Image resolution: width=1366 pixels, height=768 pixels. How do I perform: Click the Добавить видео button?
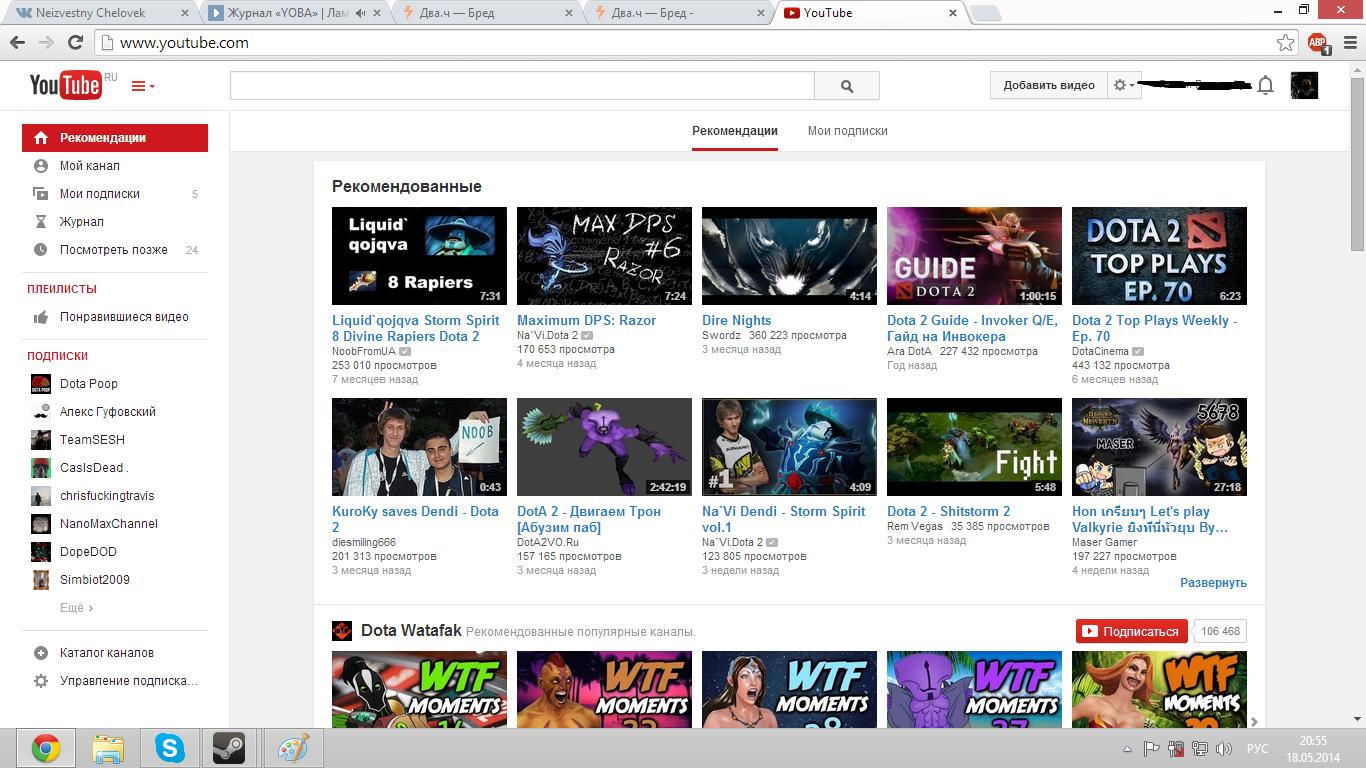click(x=1049, y=85)
